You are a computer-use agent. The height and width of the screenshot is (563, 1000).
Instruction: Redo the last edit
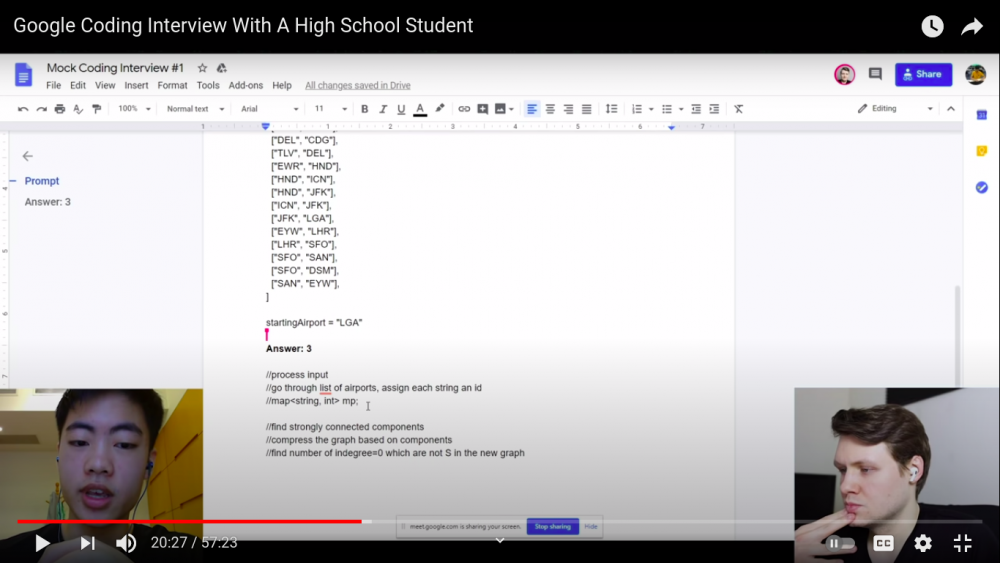coord(41,109)
